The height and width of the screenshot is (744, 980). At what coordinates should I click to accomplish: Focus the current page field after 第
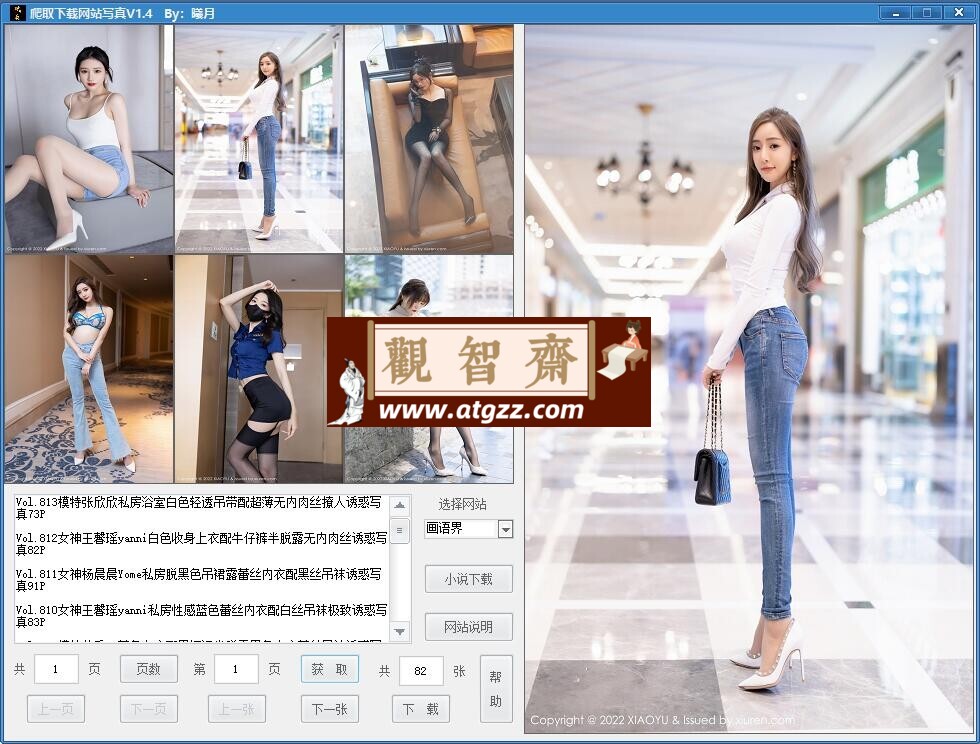click(236, 670)
